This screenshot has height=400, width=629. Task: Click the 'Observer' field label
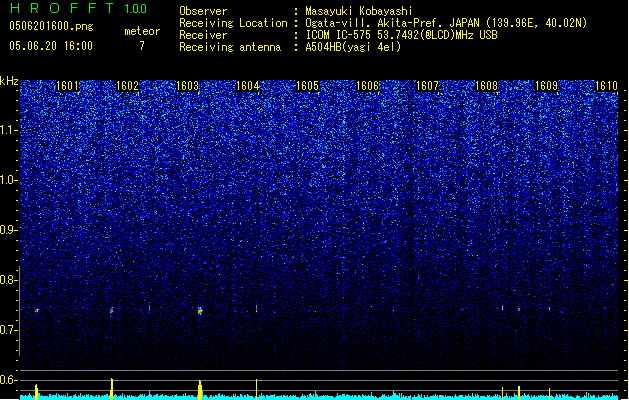(x=203, y=11)
